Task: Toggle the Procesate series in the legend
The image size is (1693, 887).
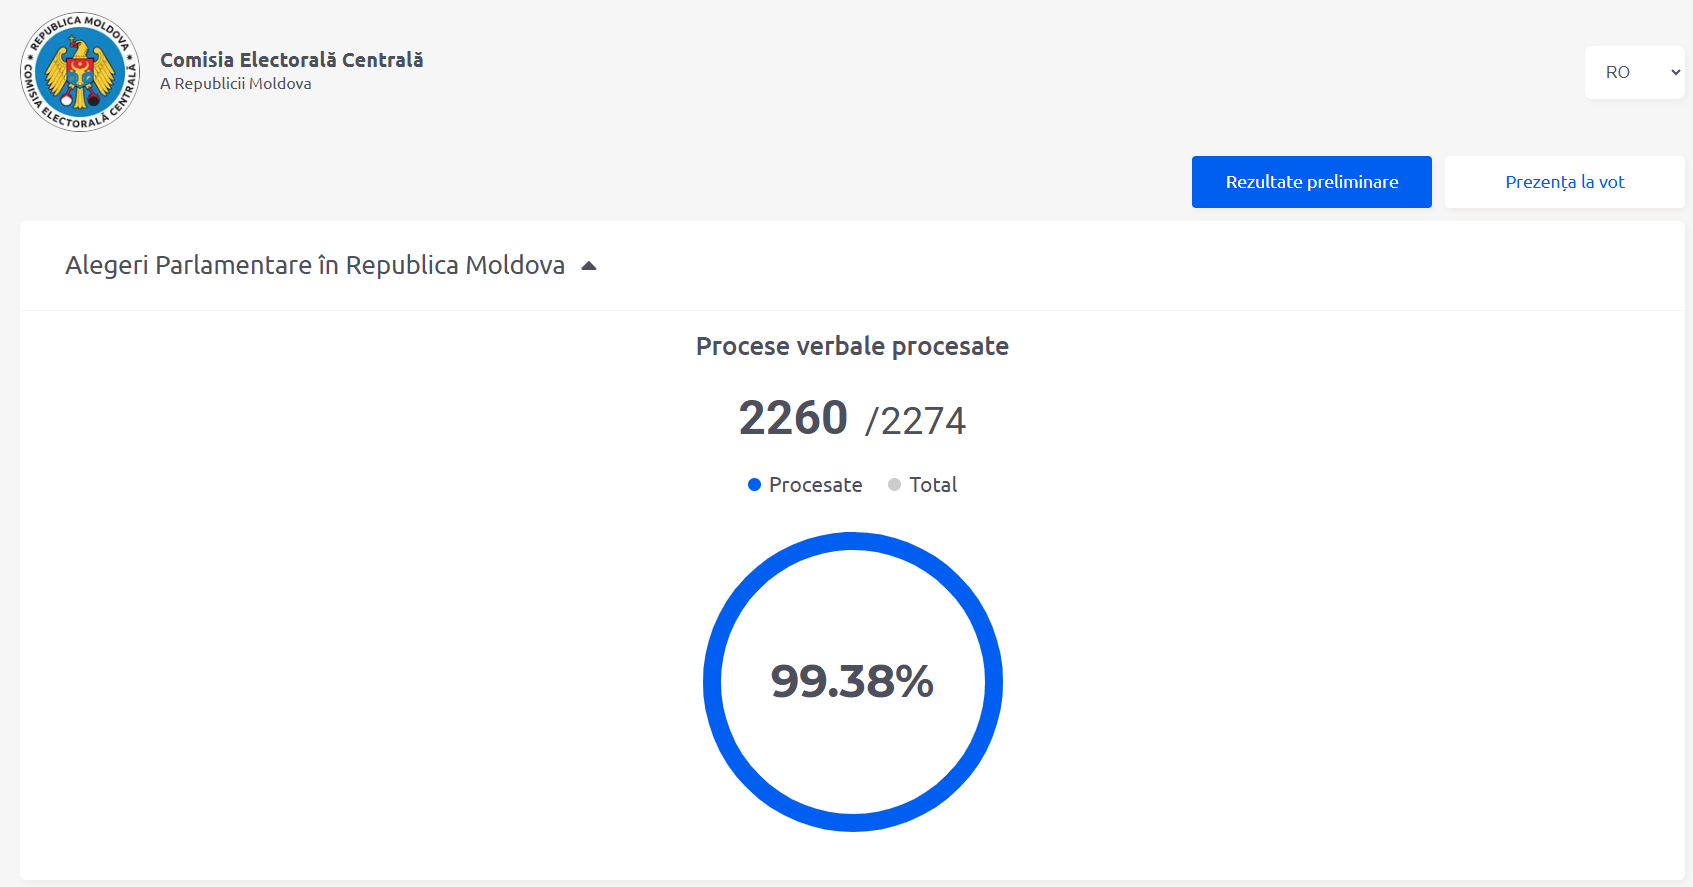Action: (x=814, y=485)
